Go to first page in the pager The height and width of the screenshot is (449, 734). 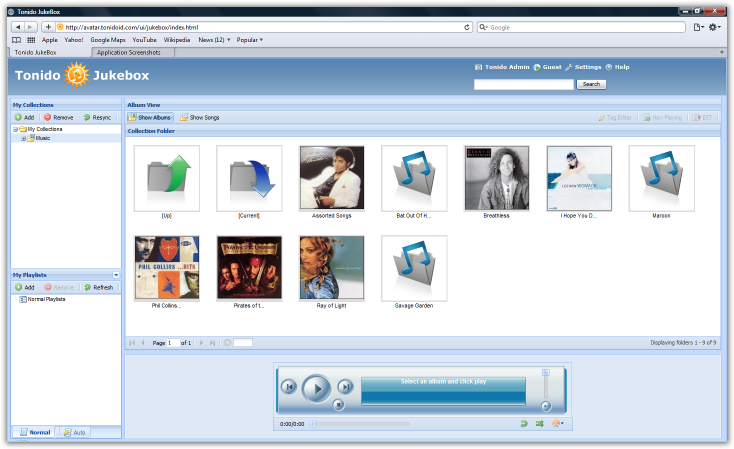click(x=132, y=343)
